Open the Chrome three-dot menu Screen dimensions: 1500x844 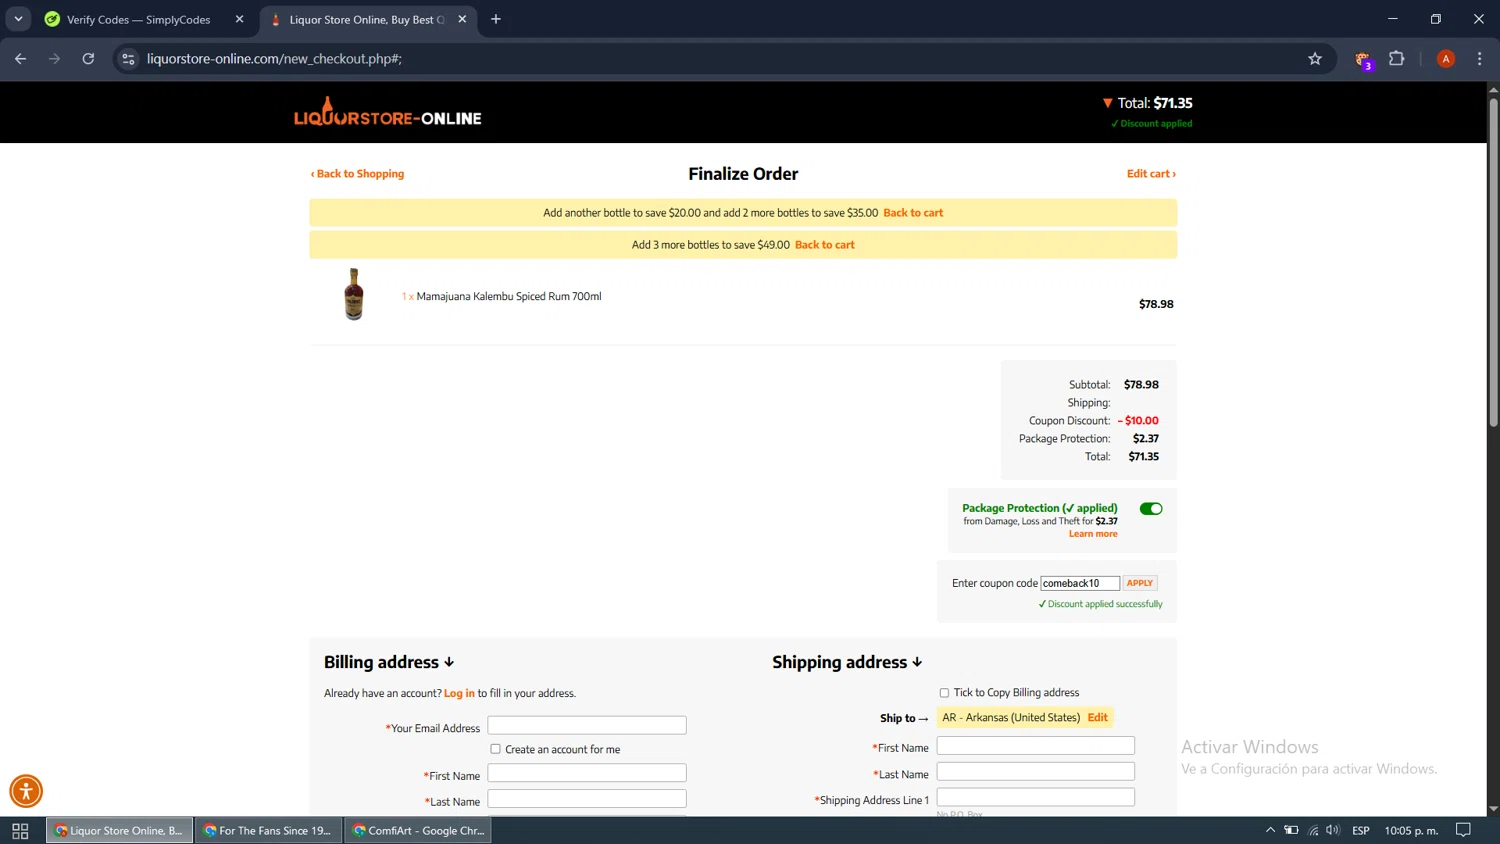1480,59
